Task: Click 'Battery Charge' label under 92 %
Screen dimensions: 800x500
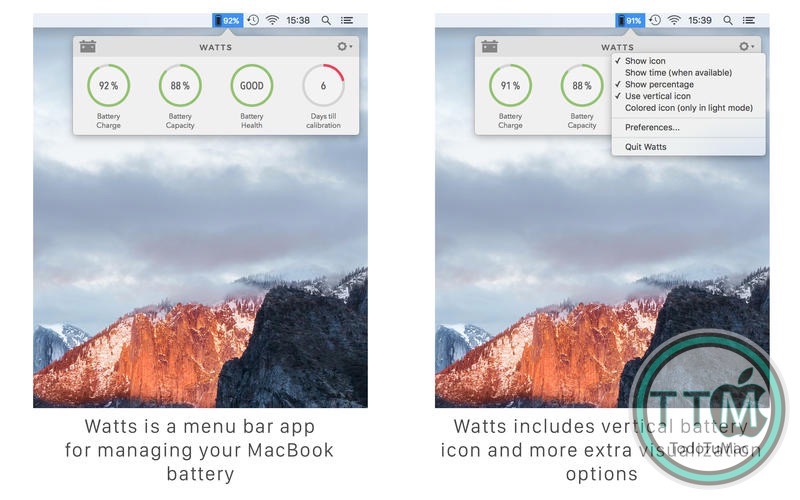Action: [108, 120]
